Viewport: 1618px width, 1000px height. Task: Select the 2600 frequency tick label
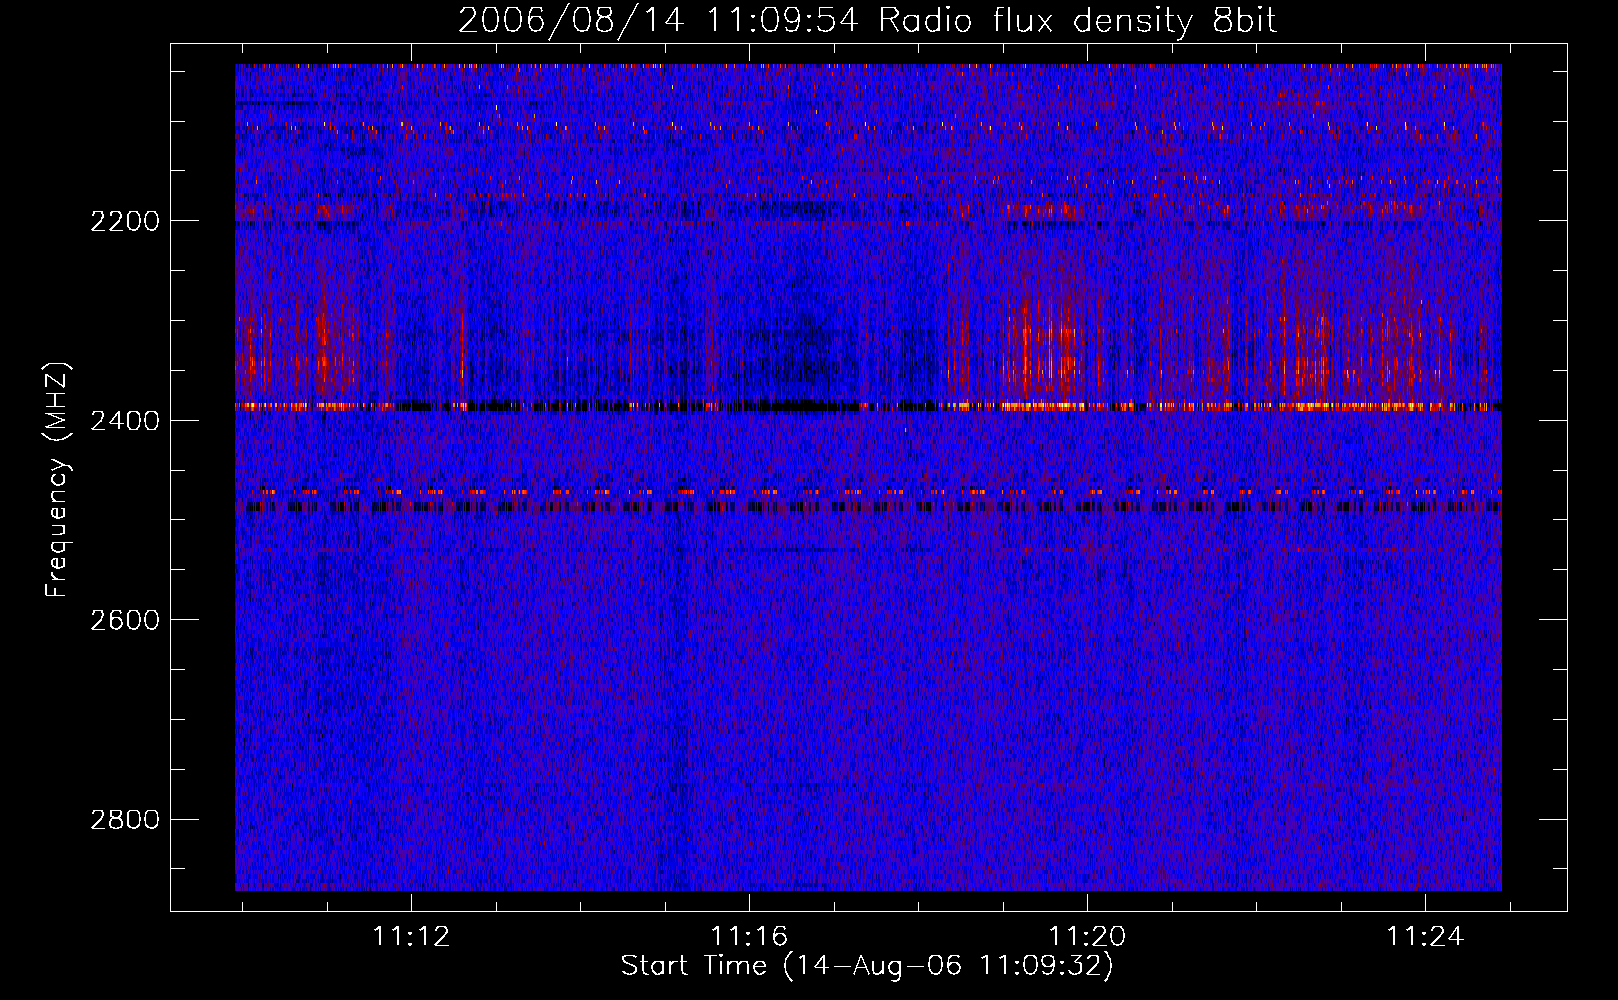point(125,620)
